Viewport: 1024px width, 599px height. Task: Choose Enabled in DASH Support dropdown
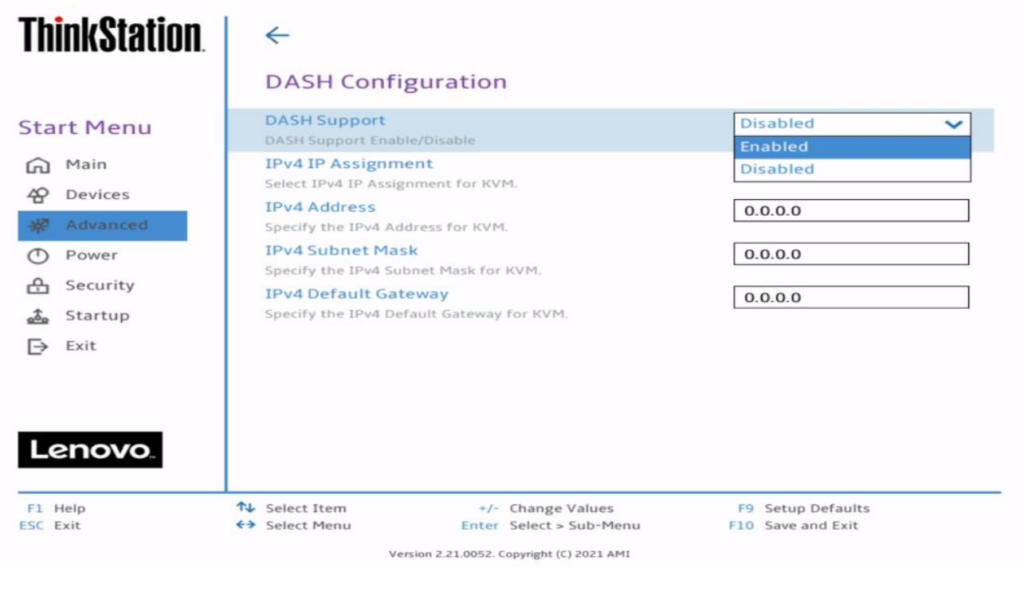coord(851,147)
